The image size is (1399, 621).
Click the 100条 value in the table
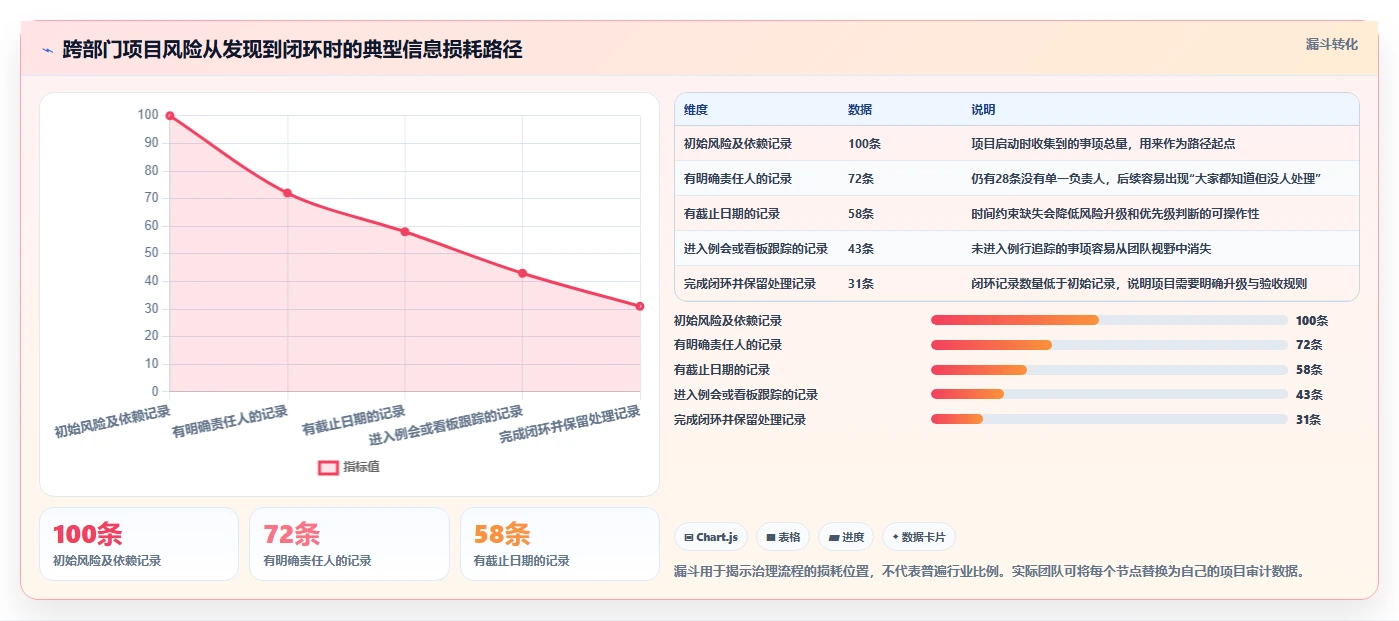[x=864, y=144]
